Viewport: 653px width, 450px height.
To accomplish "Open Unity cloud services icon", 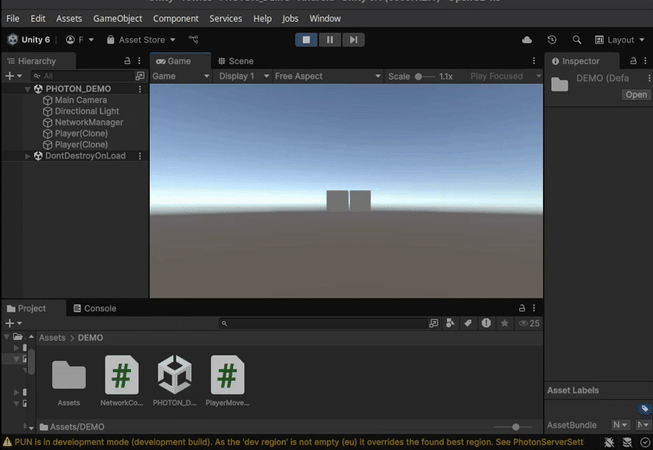I will tap(527, 40).
